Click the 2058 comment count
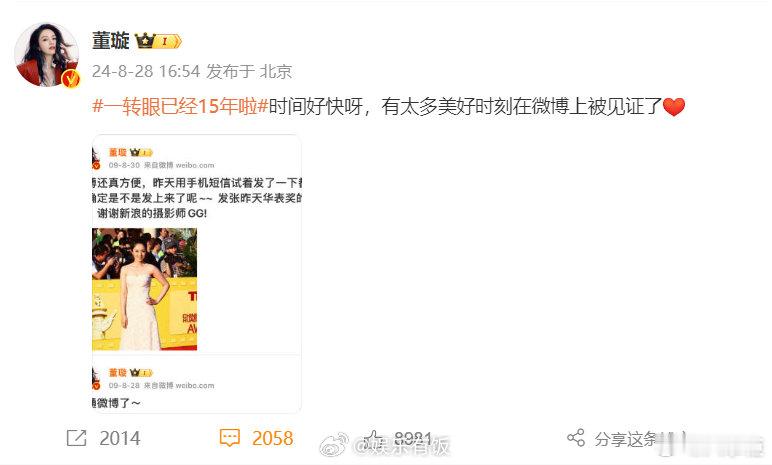The height and width of the screenshot is (465, 772). click(272, 438)
